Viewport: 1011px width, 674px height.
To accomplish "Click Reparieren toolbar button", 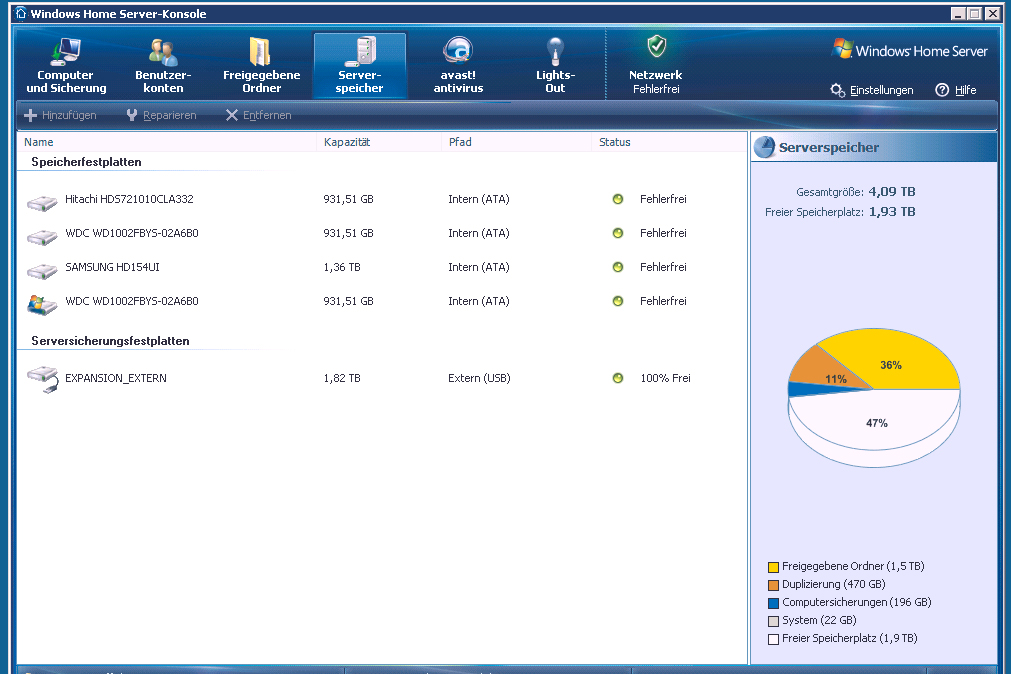I will tap(161, 115).
